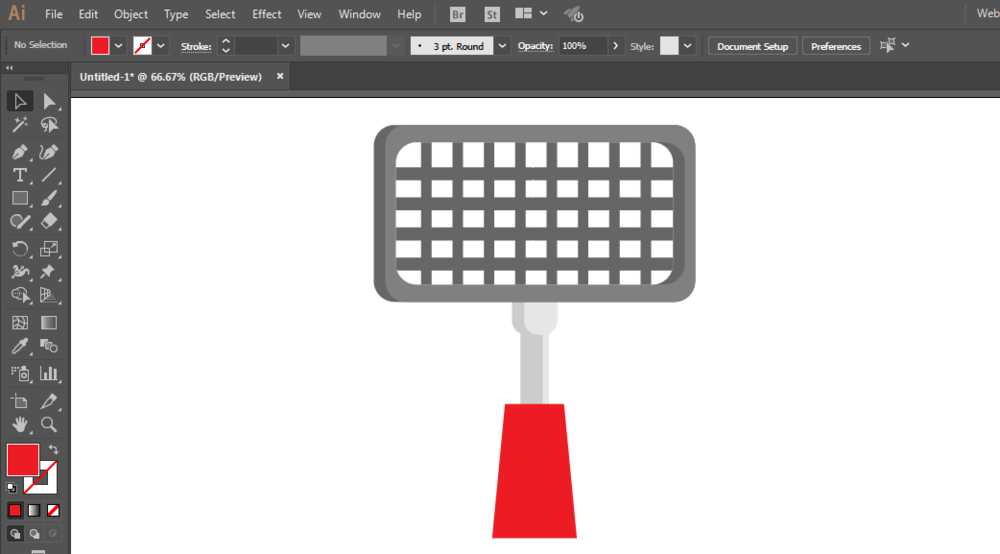Expand the 3 pt. Round brush dropdown

pyautogui.click(x=502, y=46)
